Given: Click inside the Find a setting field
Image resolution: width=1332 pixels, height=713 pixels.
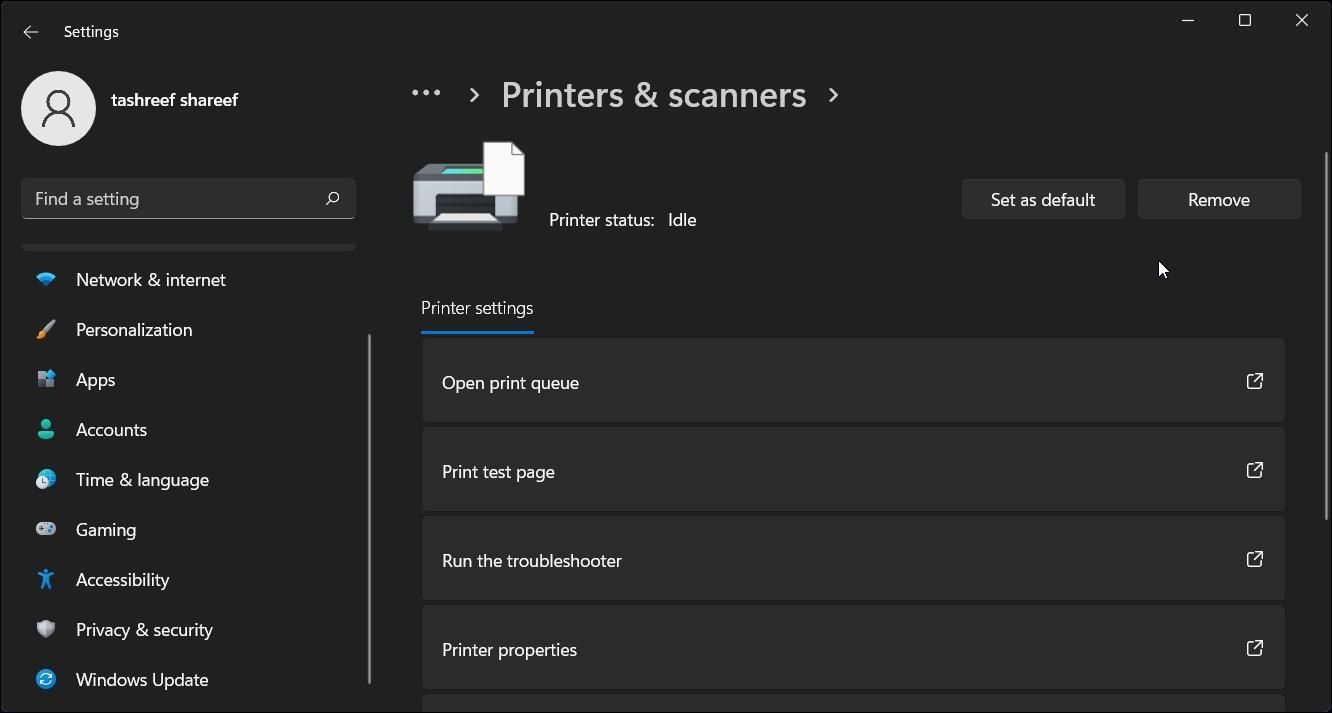Looking at the screenshot, I should click(150, 198).
